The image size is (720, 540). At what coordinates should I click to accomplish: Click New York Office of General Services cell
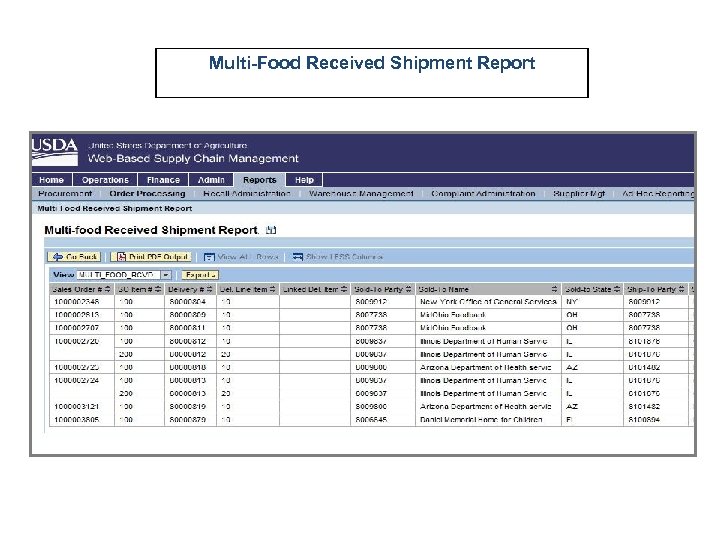(x=488, y=302)
